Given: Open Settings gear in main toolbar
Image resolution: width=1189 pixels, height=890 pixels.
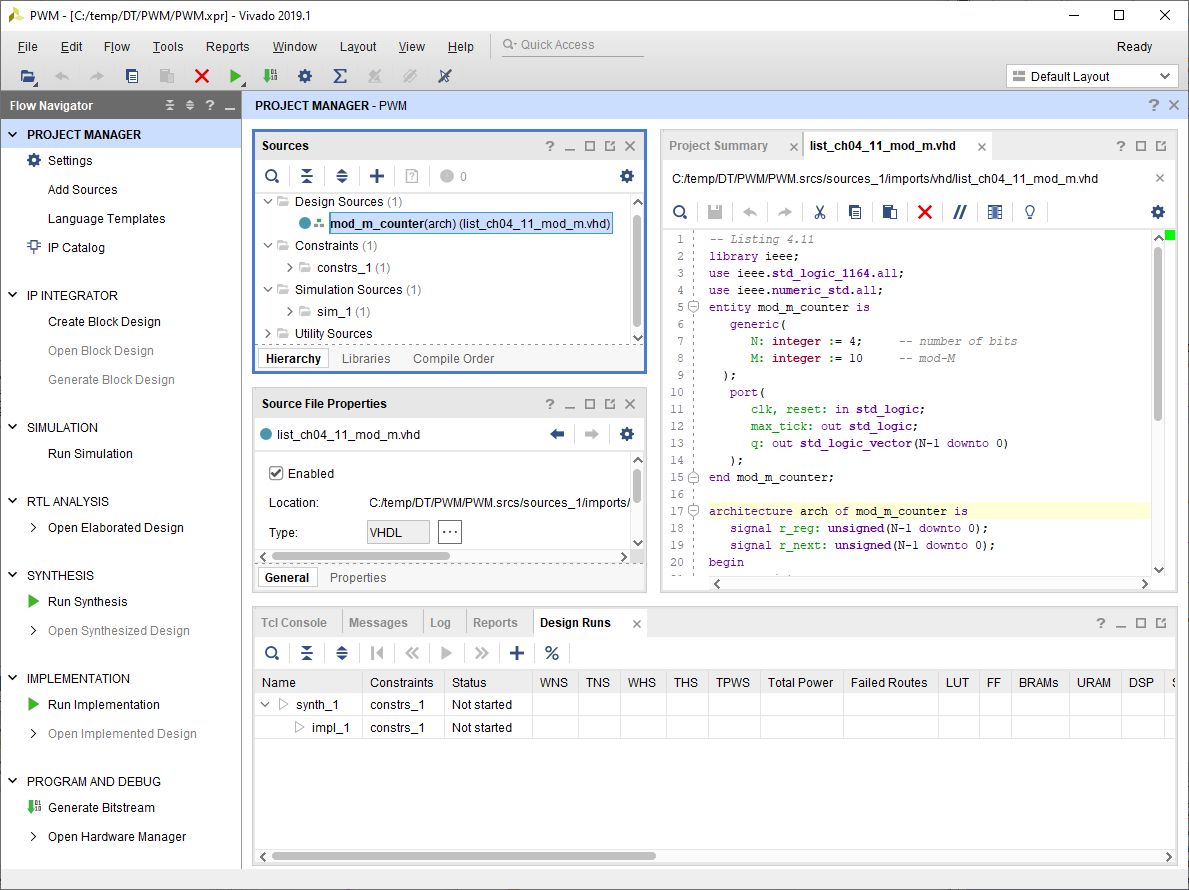Looking at the screenshot, I should click(305, 76).
